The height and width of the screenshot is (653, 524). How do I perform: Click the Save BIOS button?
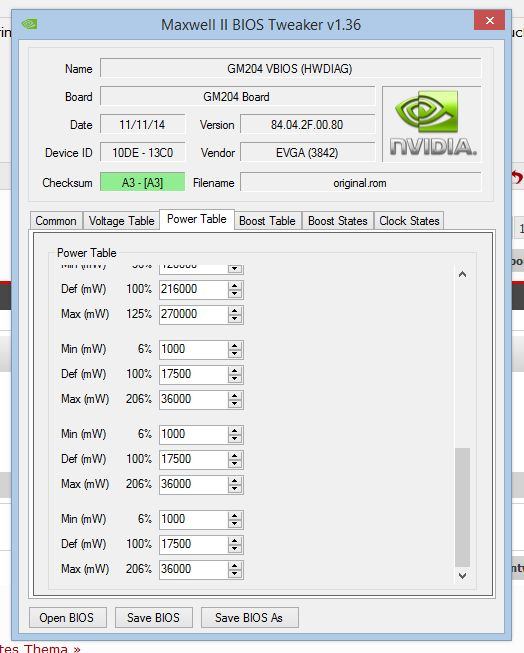pyautogui.click(x=154, y=618)
